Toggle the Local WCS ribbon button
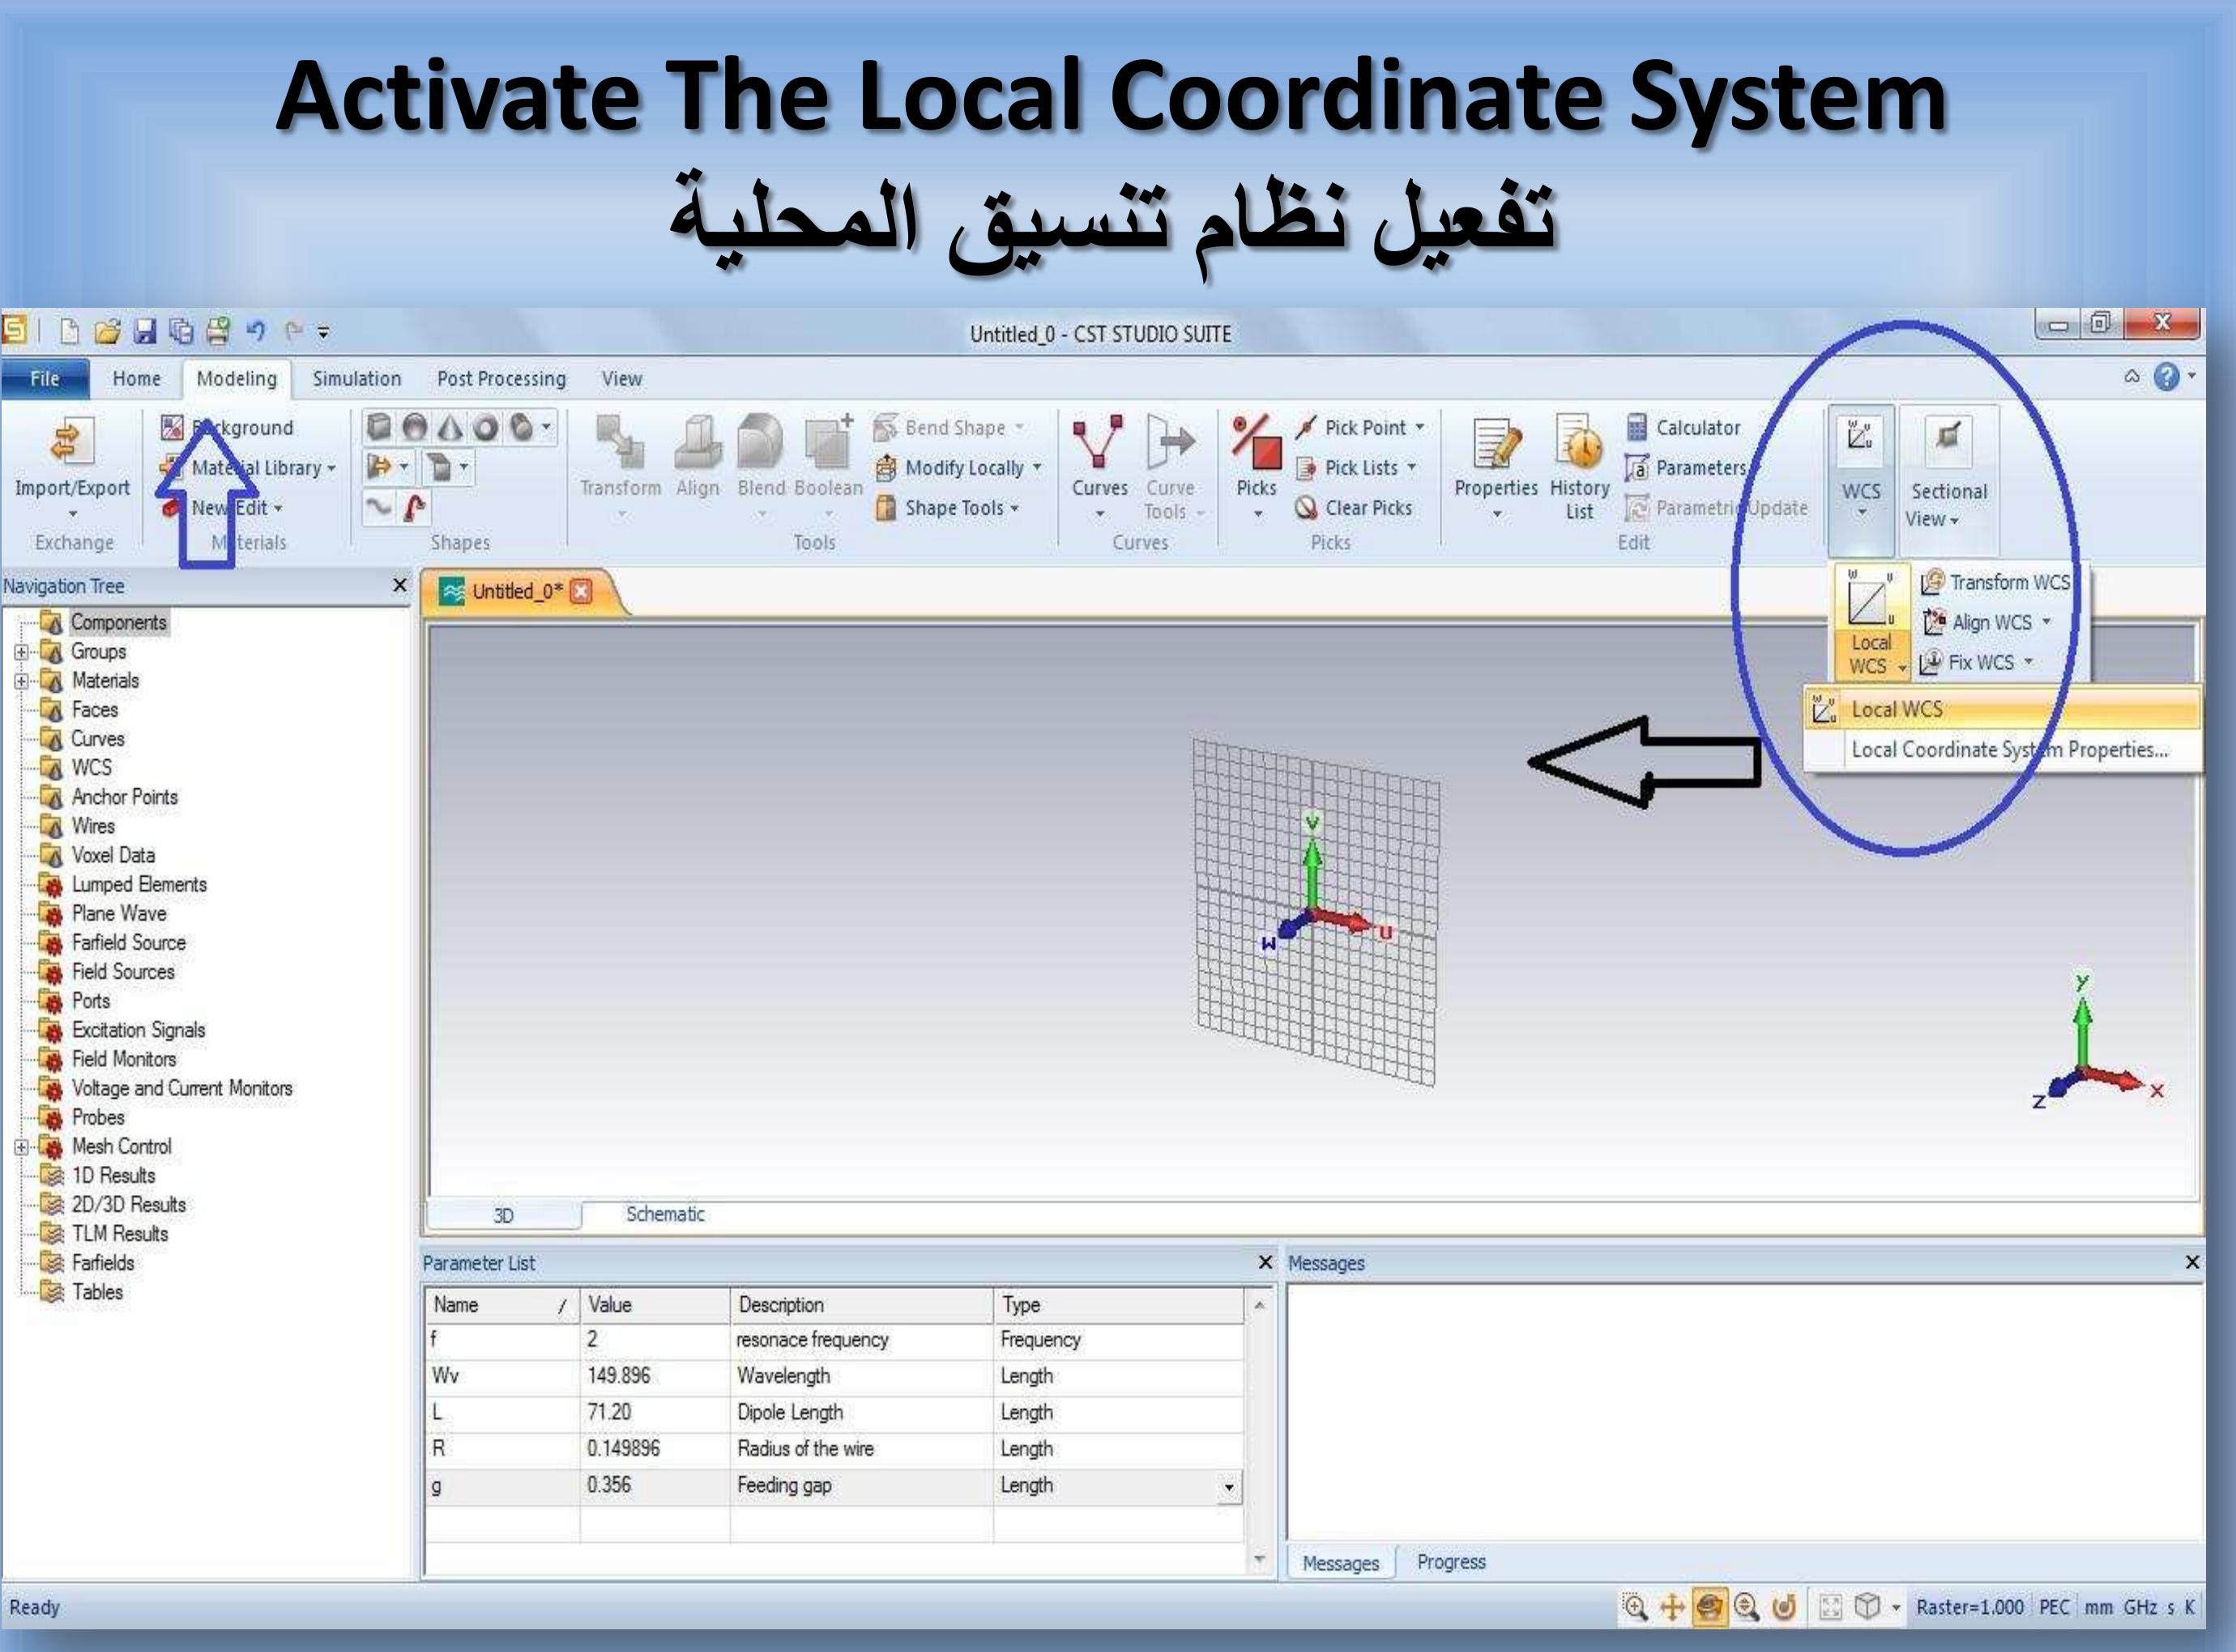2236x1652 pixels. click(1868, 605)
